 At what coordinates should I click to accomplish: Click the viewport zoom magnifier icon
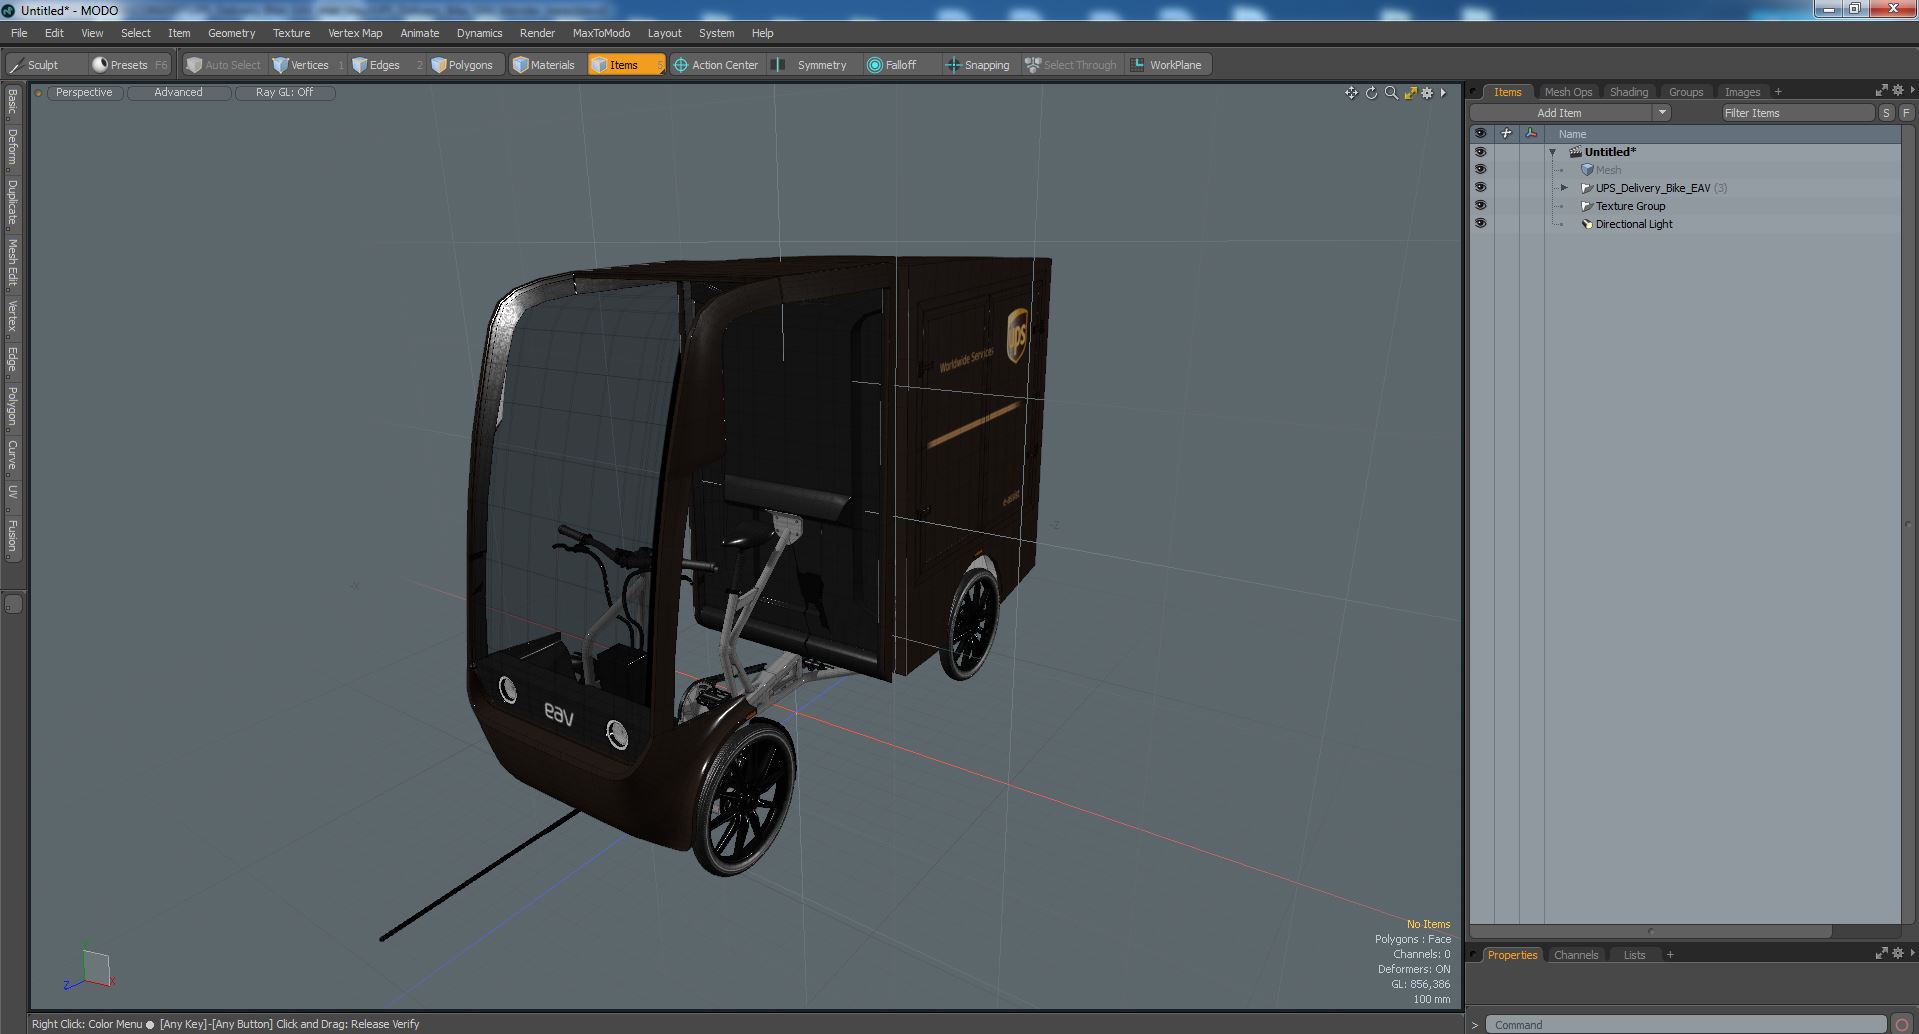[1390, 93]
